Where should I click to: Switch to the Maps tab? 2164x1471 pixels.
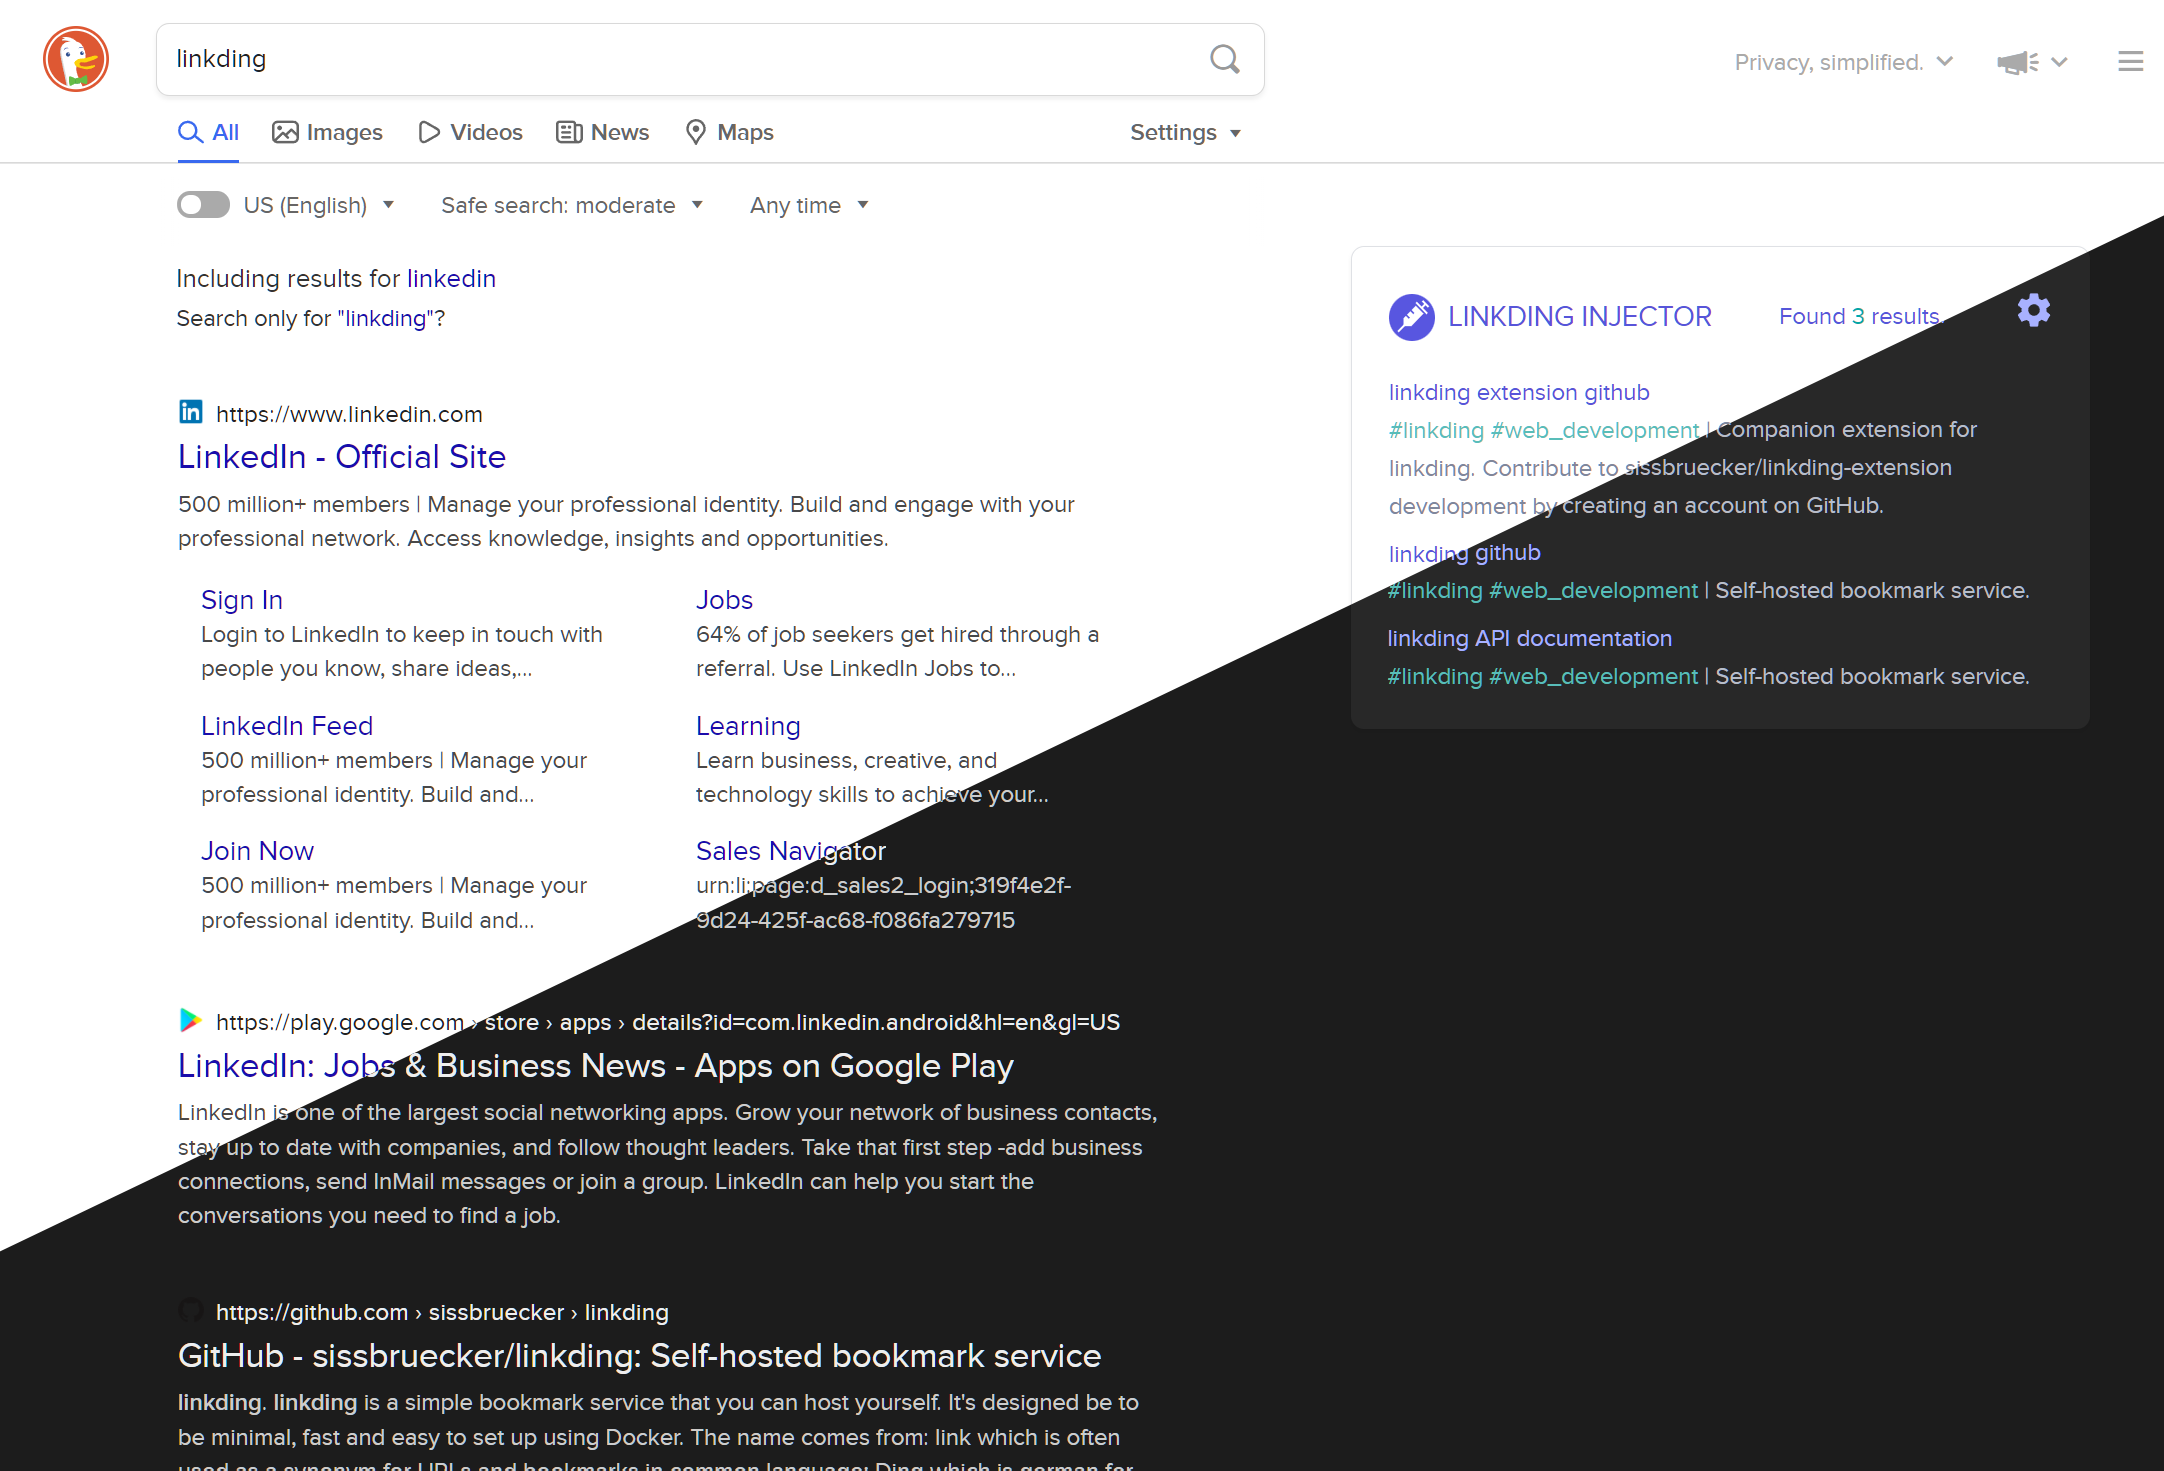coord(729,132)
